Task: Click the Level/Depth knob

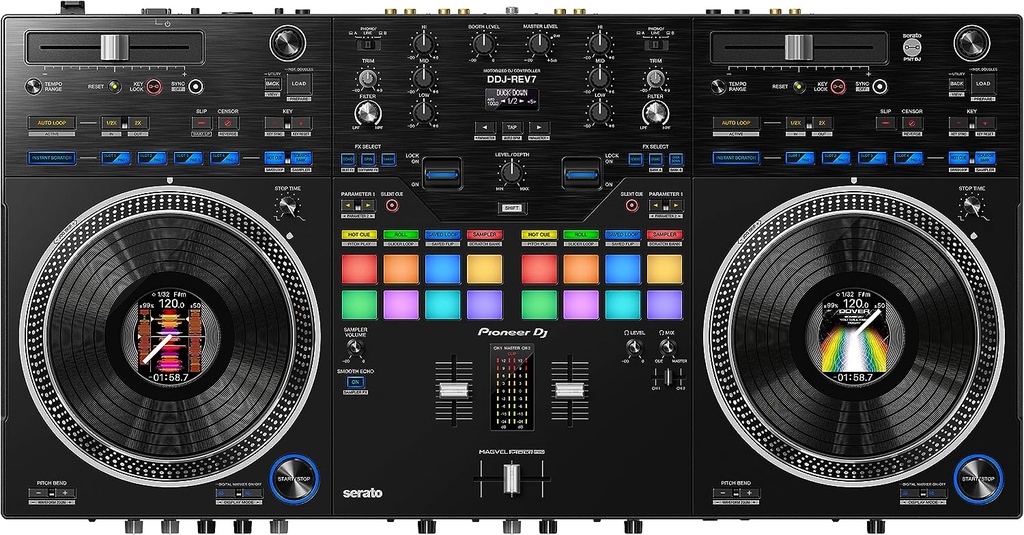Action: tap(512, 172)
